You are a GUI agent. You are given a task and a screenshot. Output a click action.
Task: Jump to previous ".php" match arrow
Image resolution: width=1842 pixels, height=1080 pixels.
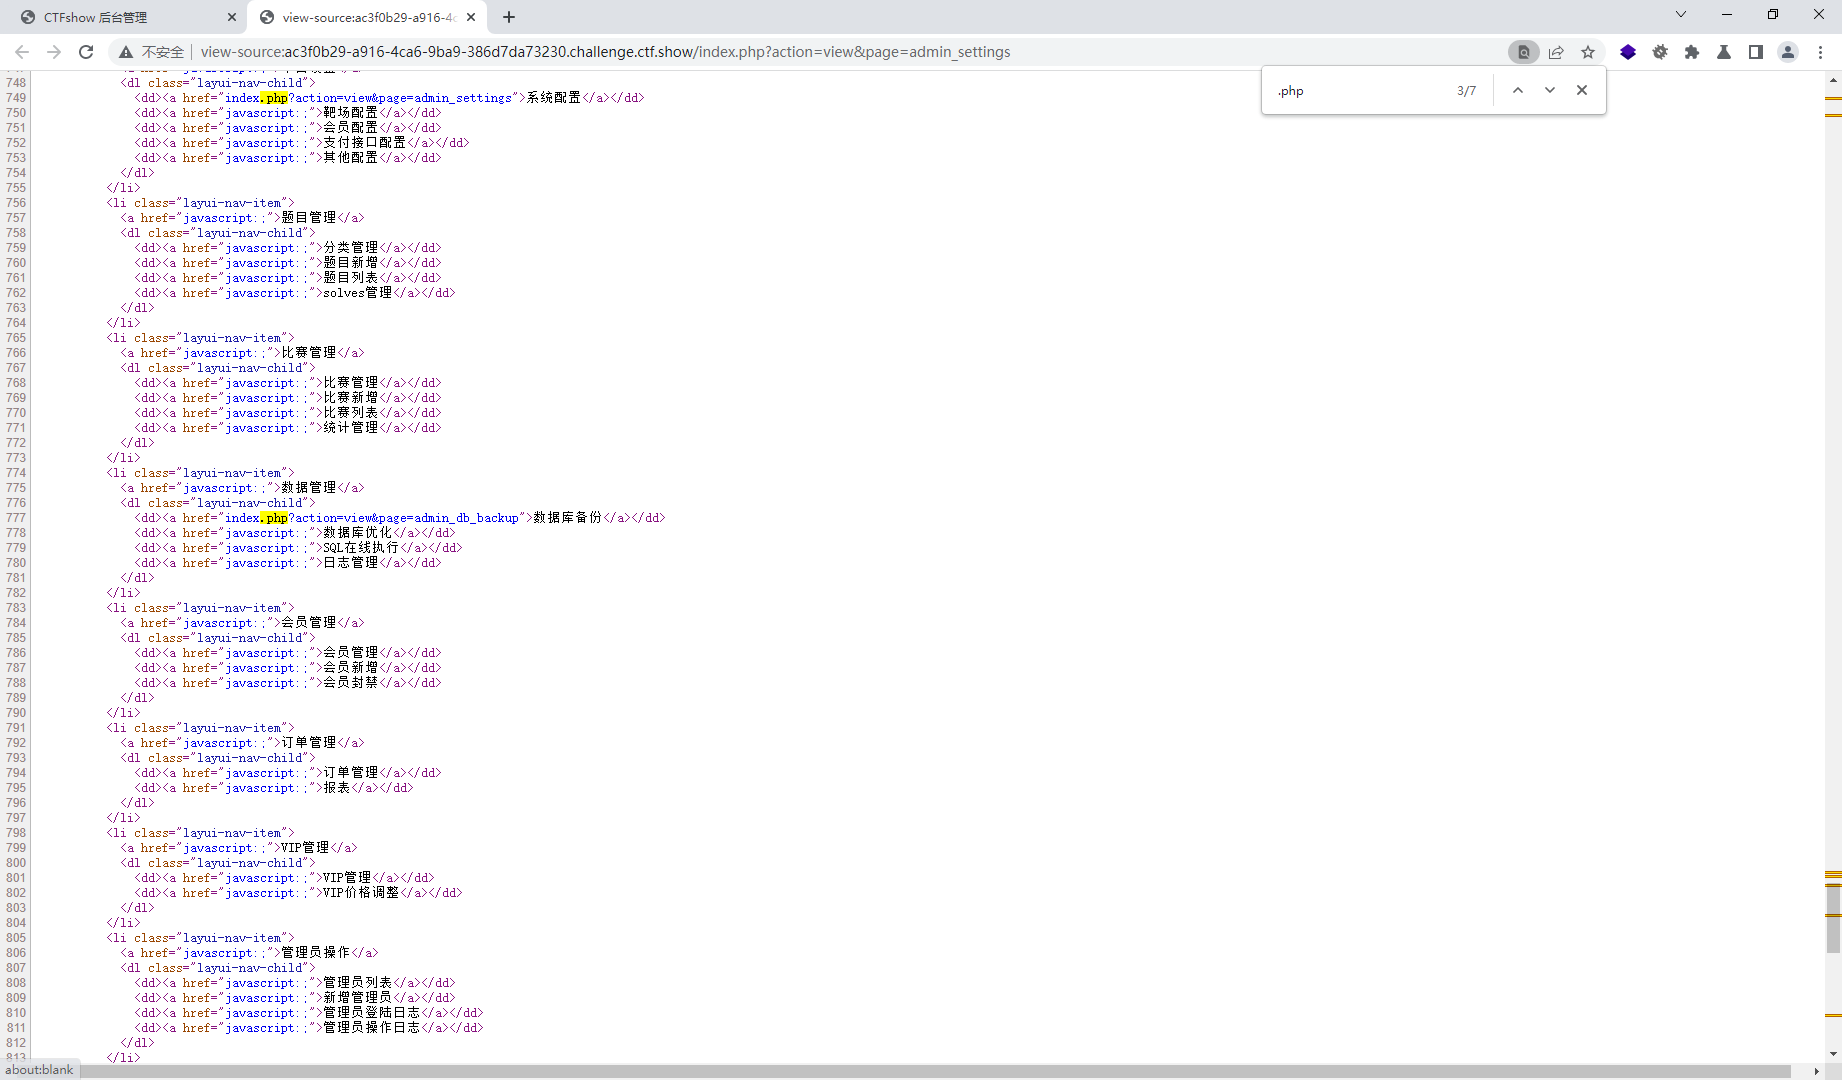[x=1518, y=89]
